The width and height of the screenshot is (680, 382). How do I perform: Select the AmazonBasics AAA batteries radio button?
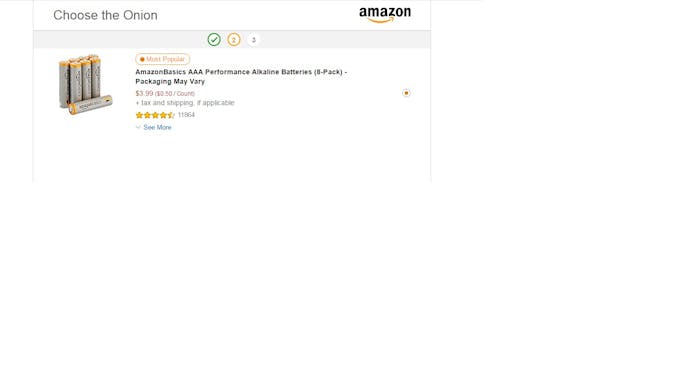pos(406,93)
